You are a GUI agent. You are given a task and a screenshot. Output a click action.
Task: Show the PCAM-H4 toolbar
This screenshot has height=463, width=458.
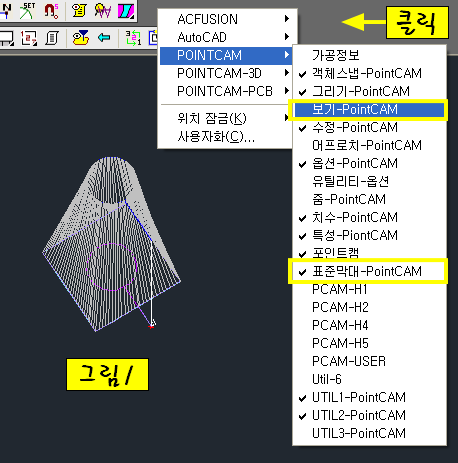pyautogui.click(x=369, y=325)
